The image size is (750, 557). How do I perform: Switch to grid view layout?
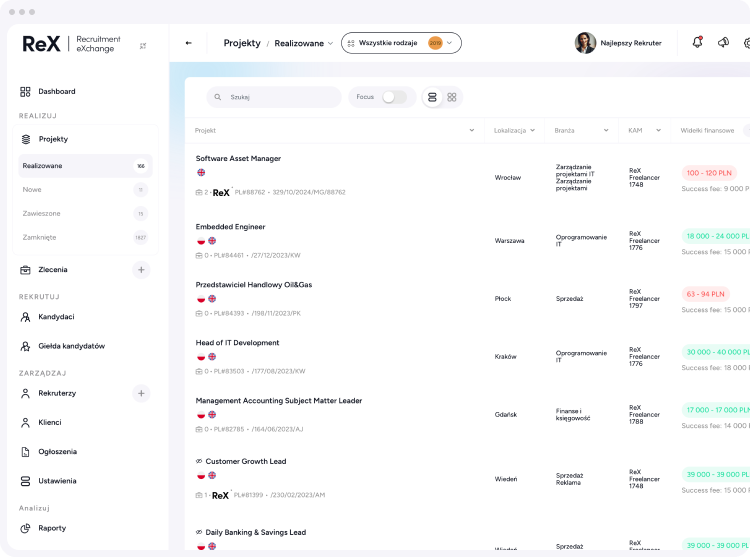tap(452, 97)
